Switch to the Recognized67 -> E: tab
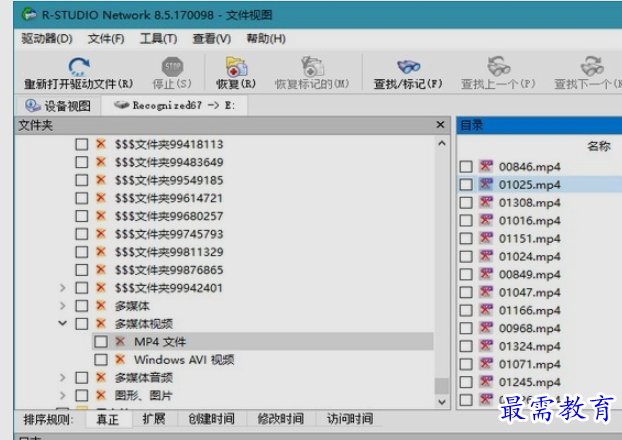 [x=175, y=106]
